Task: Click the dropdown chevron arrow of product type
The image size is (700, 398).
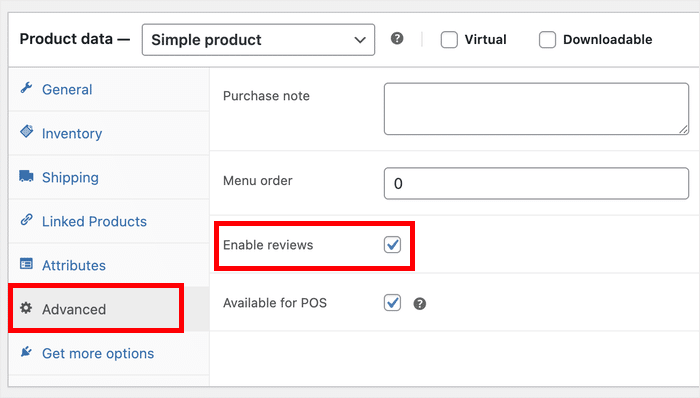Action: pyautogui.click(x=360, y=40)
